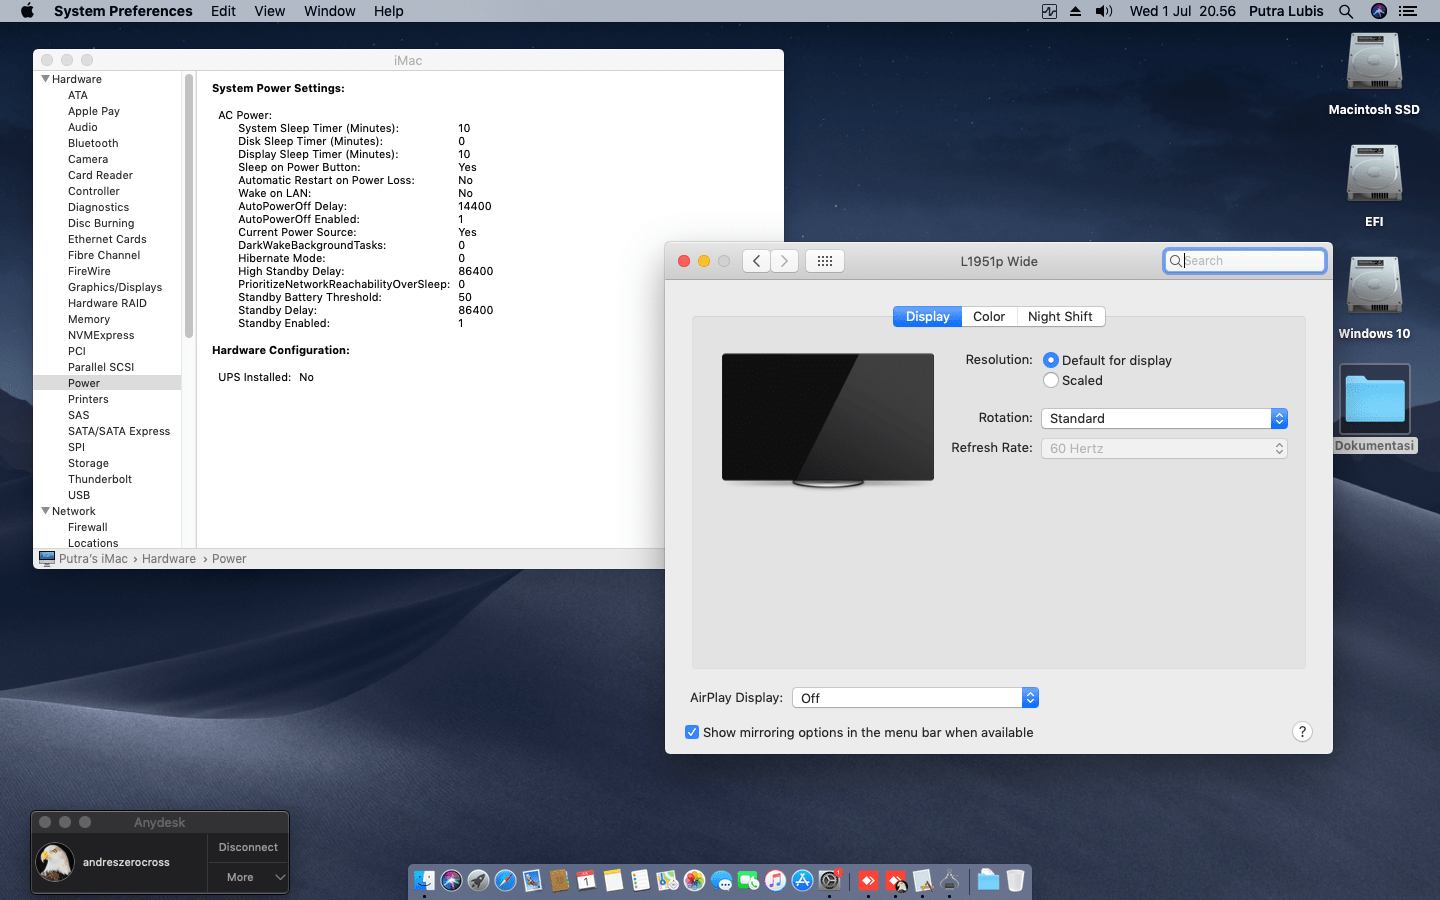1440x900 pixels.
Task: Open the Color tab
Action: click(989, 316)
